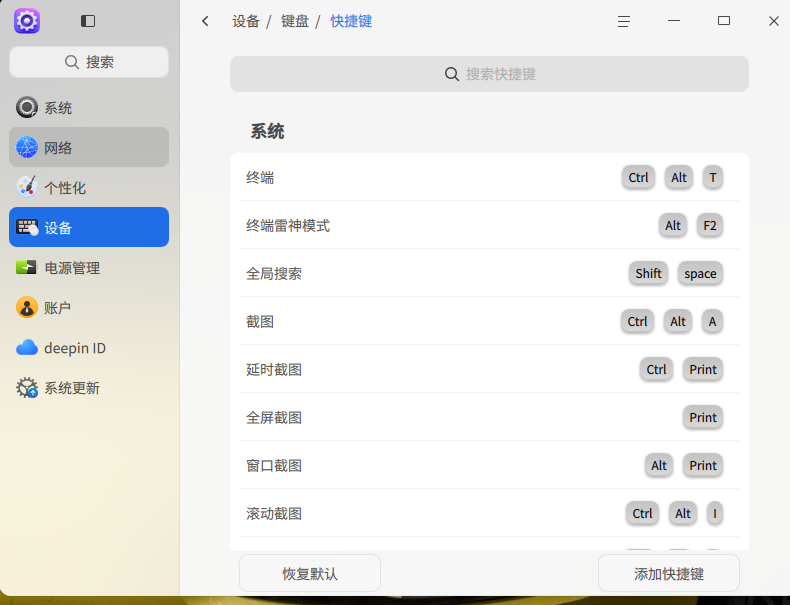Click the magnifier in sidebar search

72,62
